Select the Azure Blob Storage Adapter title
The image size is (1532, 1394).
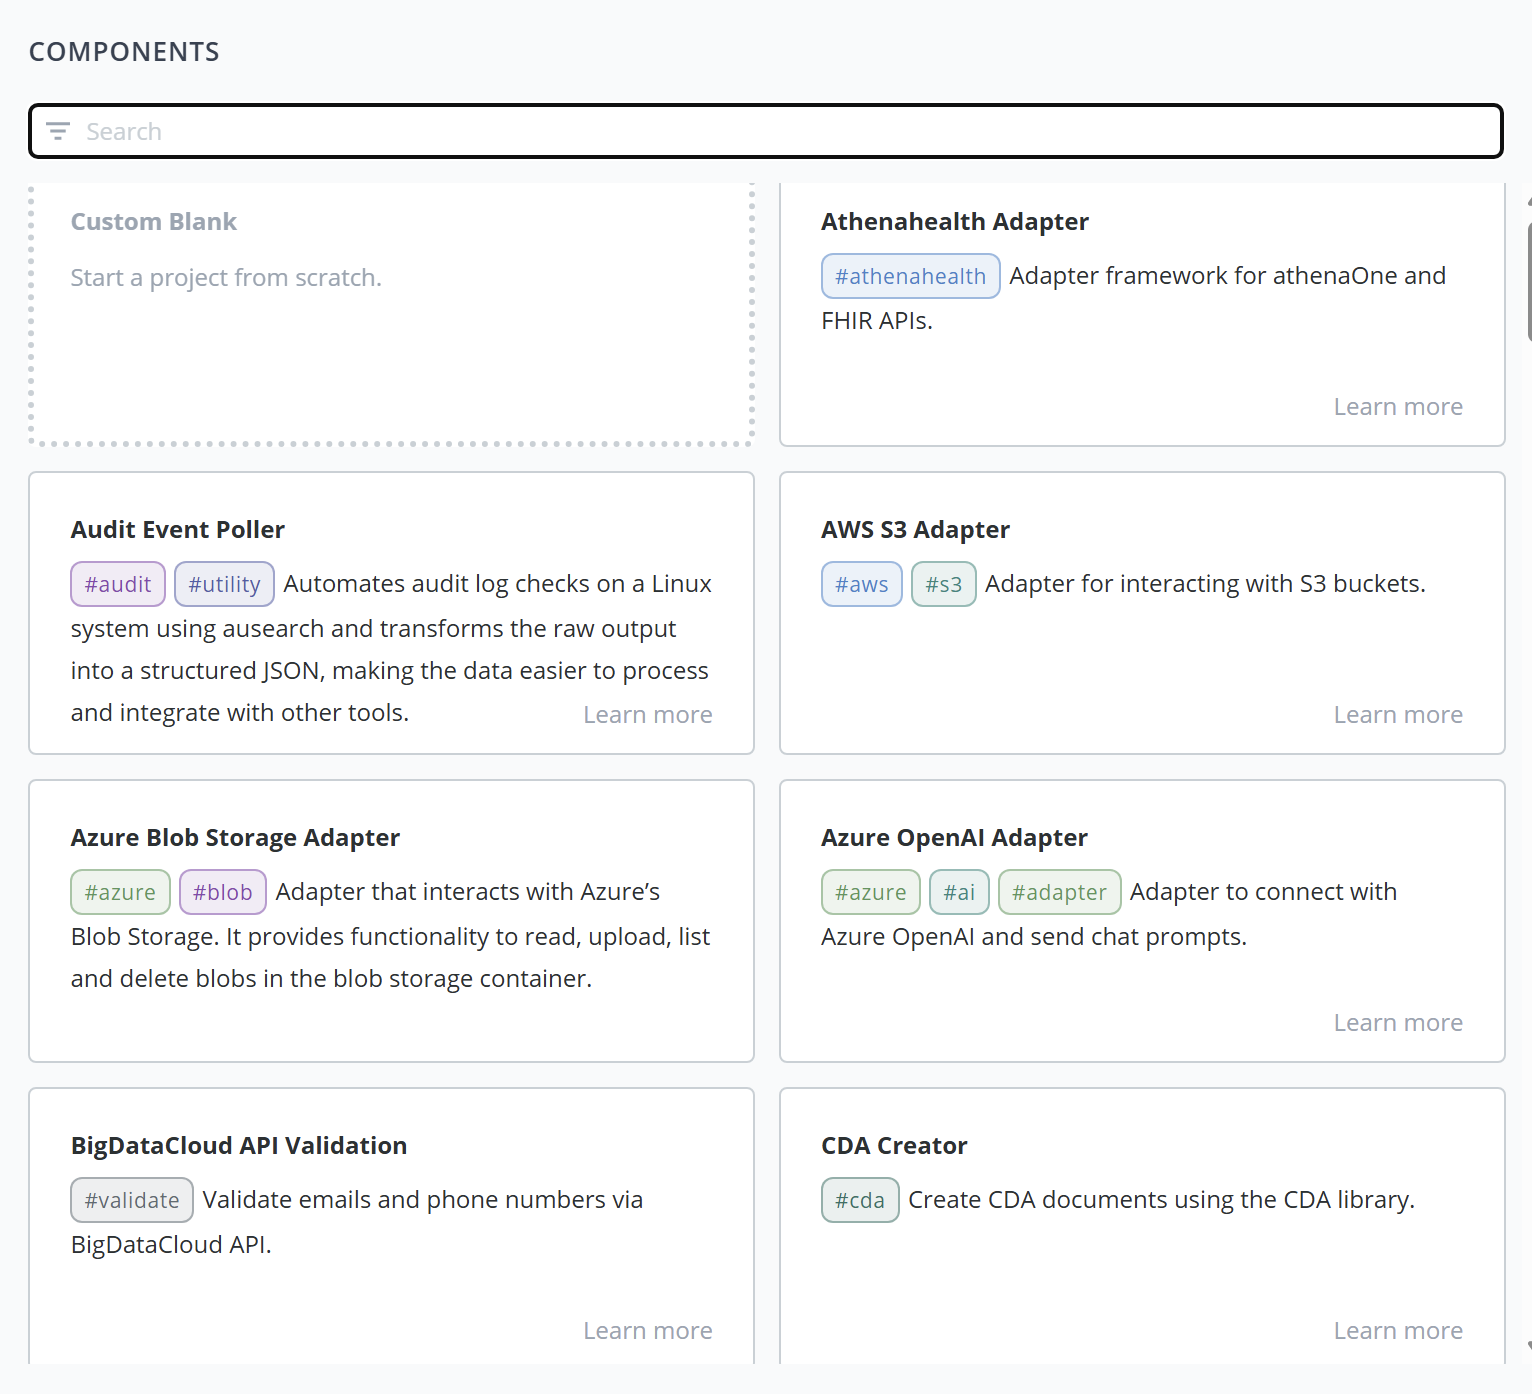click(235, 838)
